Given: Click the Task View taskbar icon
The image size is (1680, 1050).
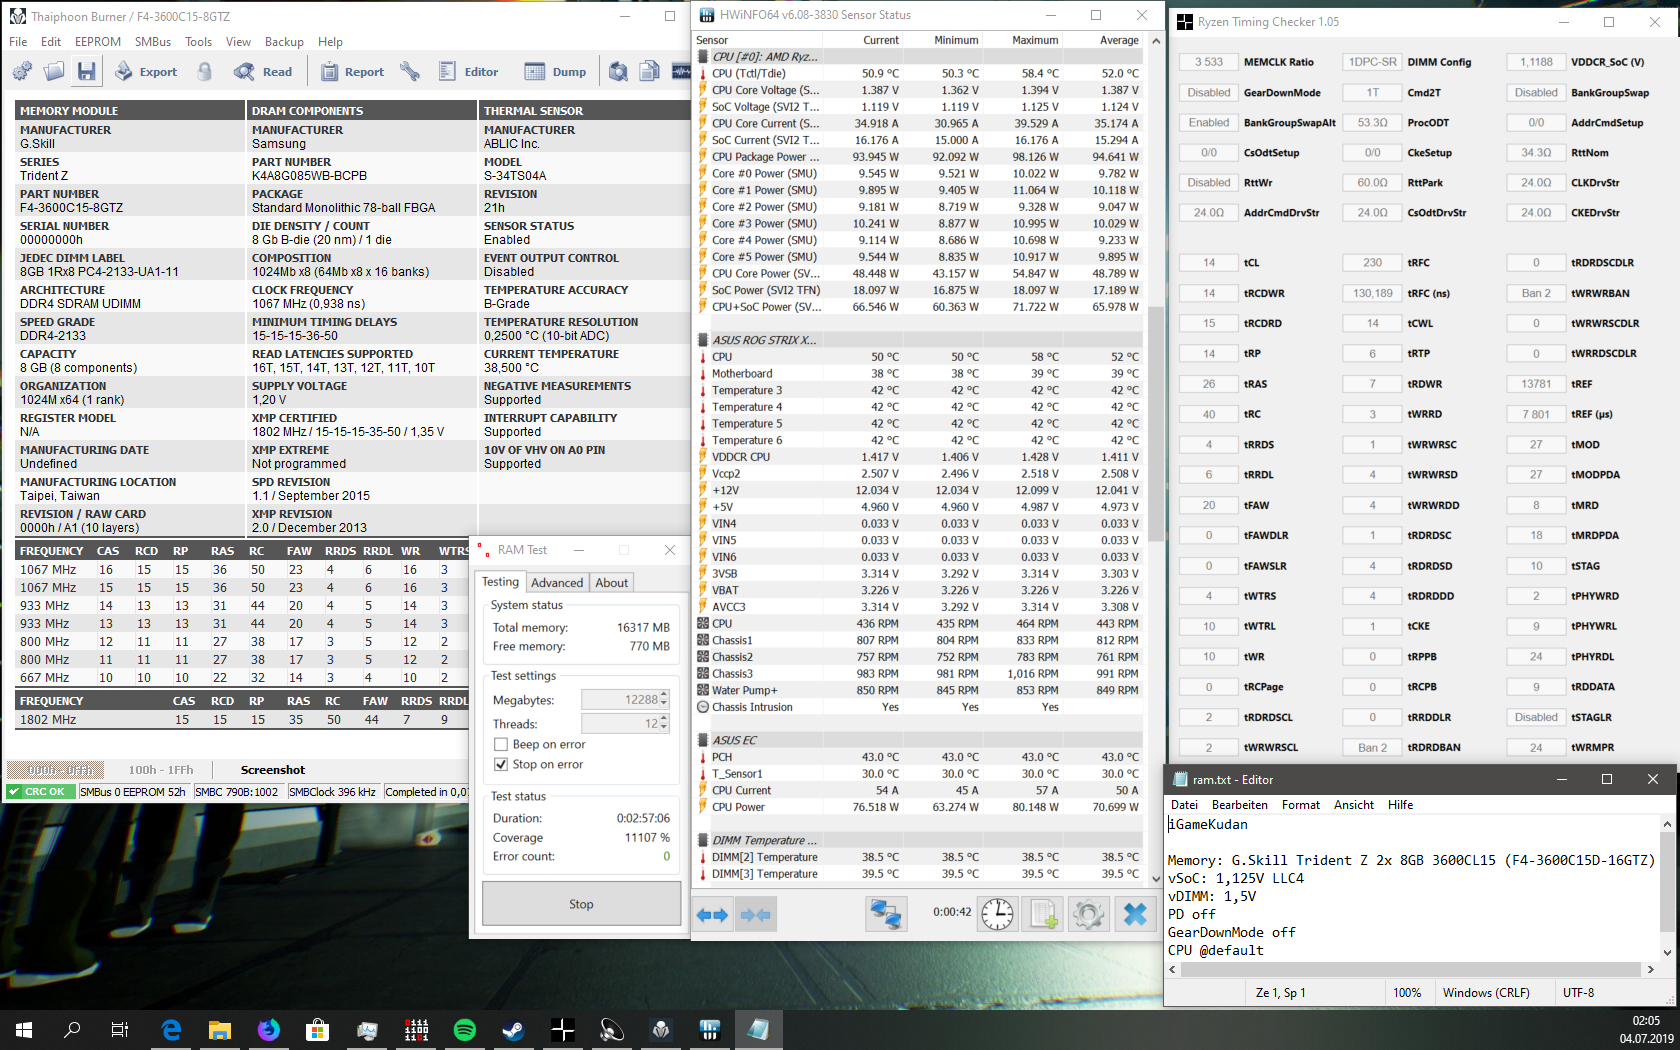Looking at the screenshot, I should click(120, 1030).
